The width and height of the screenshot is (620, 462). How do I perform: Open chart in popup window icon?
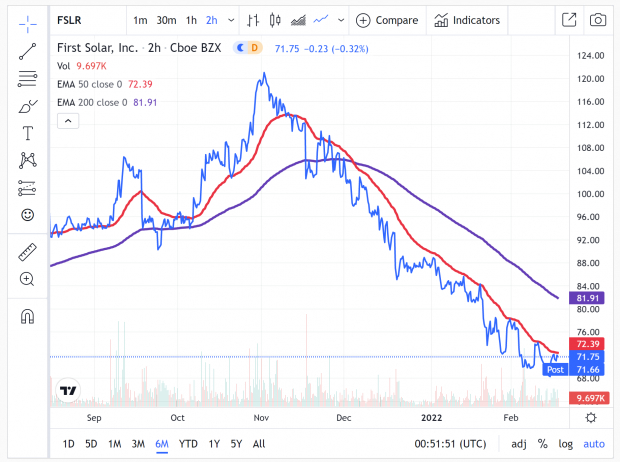tap(569, 20)
